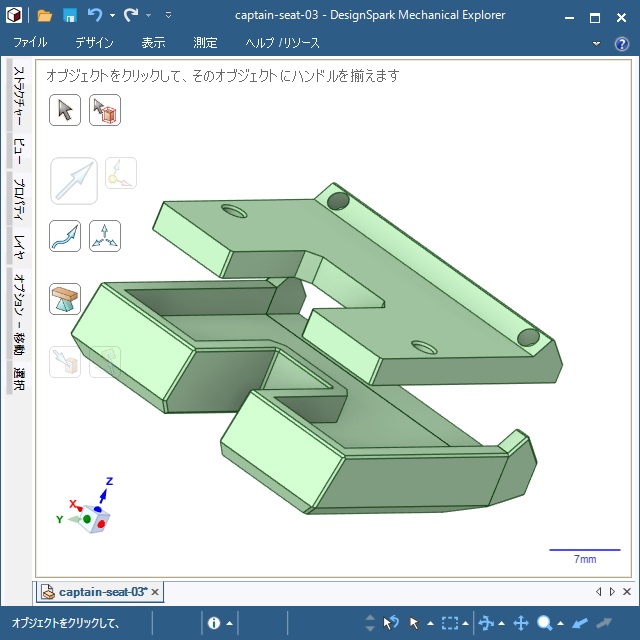
Task: Open the ファイル menu
Action: 30,42
